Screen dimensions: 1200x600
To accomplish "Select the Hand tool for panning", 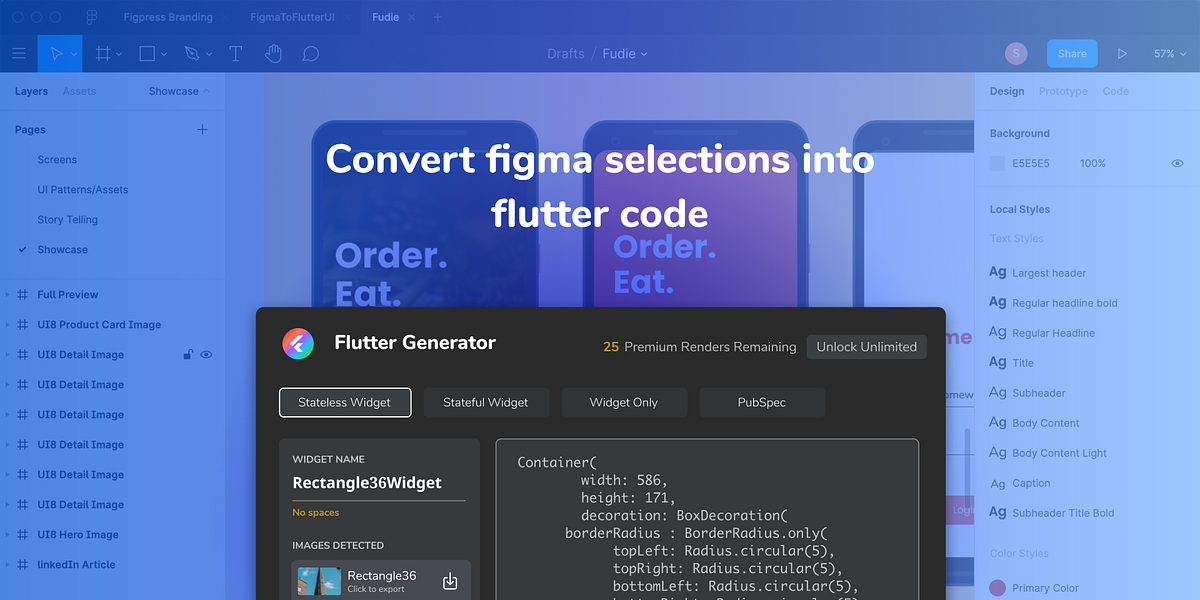I will coord(273,53).
